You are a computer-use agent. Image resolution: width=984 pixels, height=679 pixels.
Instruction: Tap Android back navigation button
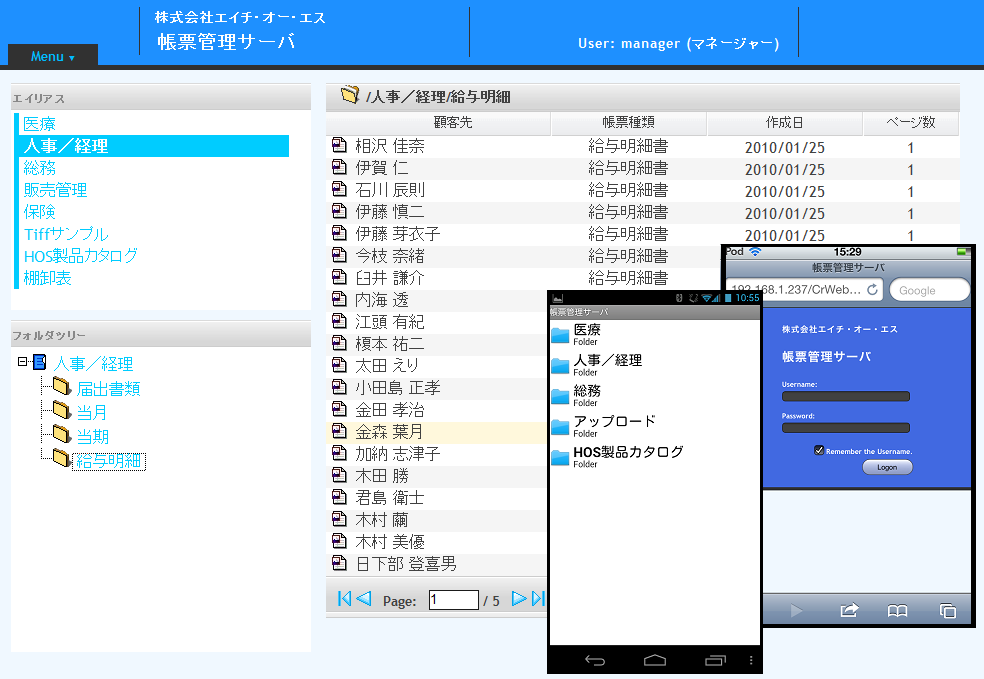click(x=595, y=660)
